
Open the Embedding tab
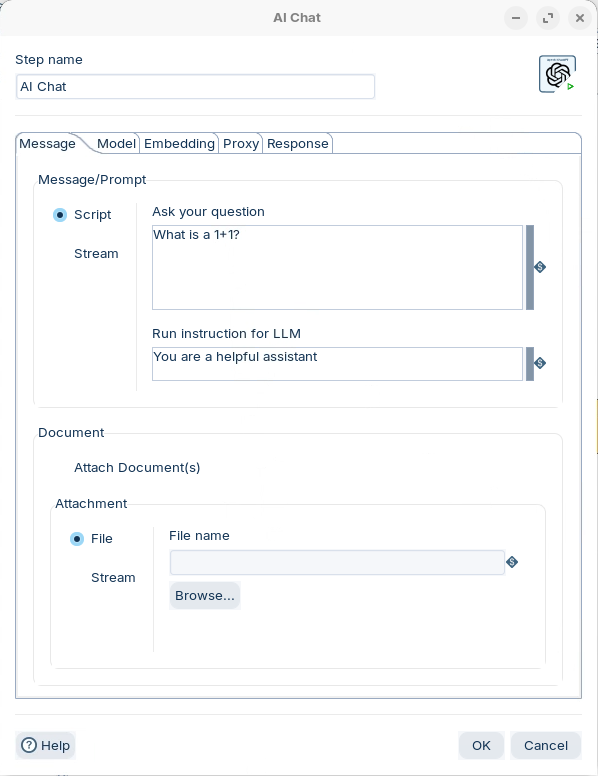[x=179, y=144]
